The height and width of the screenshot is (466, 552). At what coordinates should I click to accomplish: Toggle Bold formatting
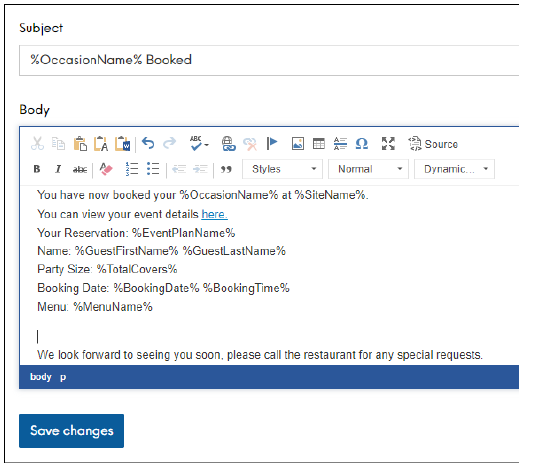[x=37, y=169]
